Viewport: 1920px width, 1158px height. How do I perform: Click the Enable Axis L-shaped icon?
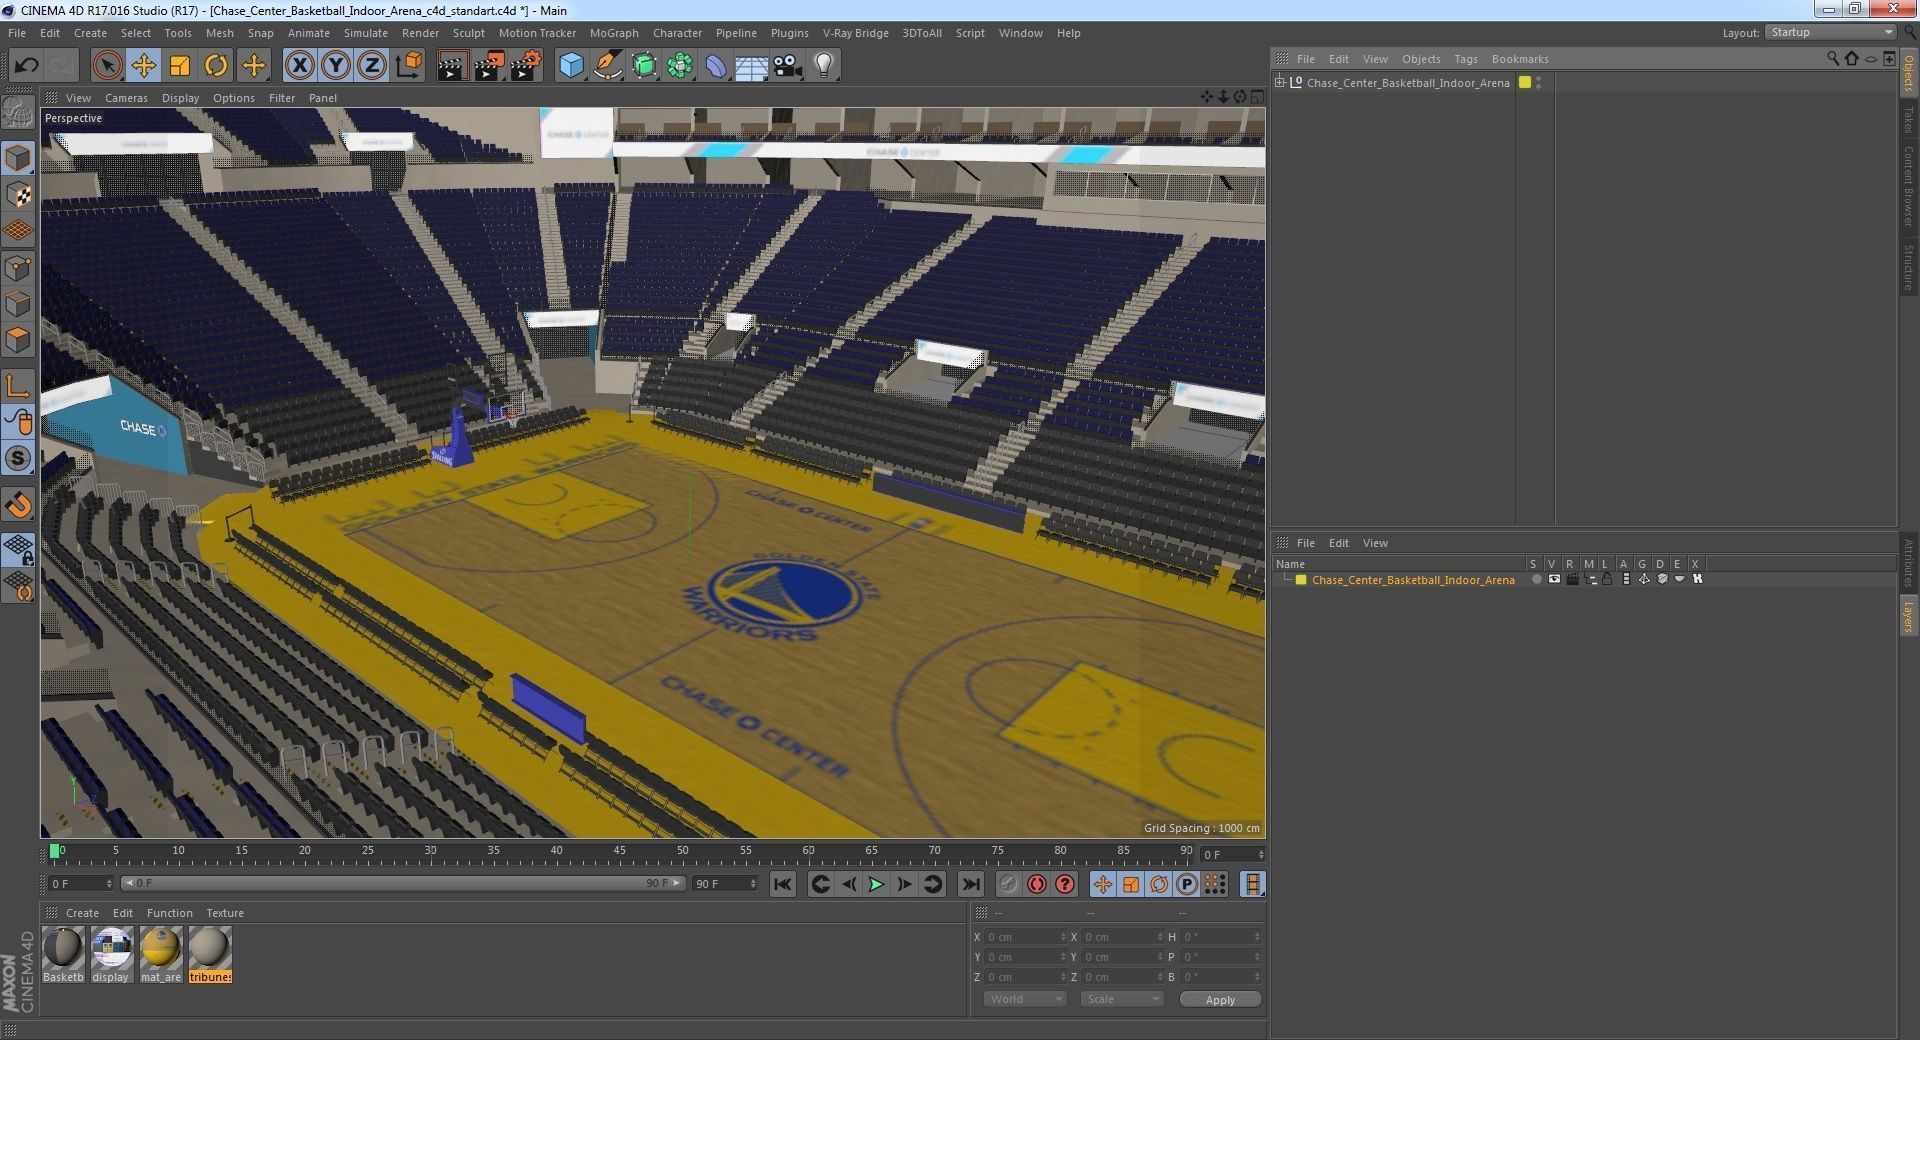pos(18,386)
